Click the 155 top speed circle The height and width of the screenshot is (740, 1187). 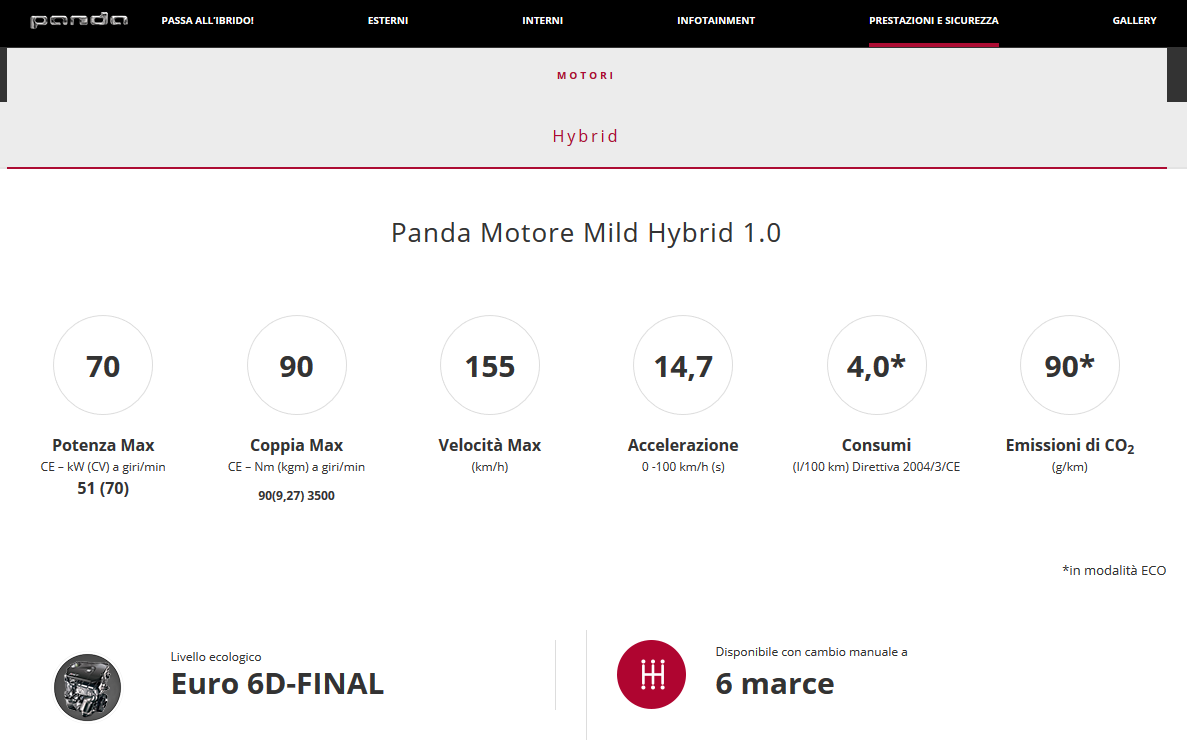point(490,365)
